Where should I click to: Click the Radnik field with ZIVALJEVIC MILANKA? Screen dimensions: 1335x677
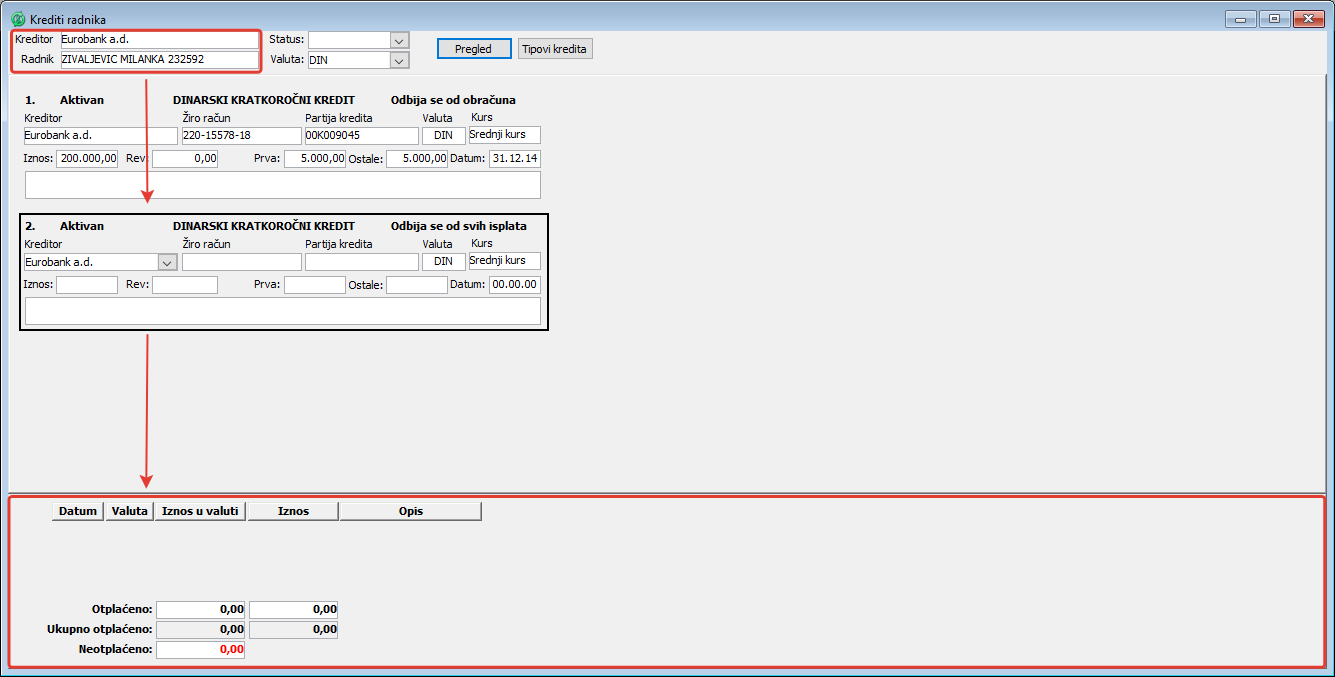(158, 60)
